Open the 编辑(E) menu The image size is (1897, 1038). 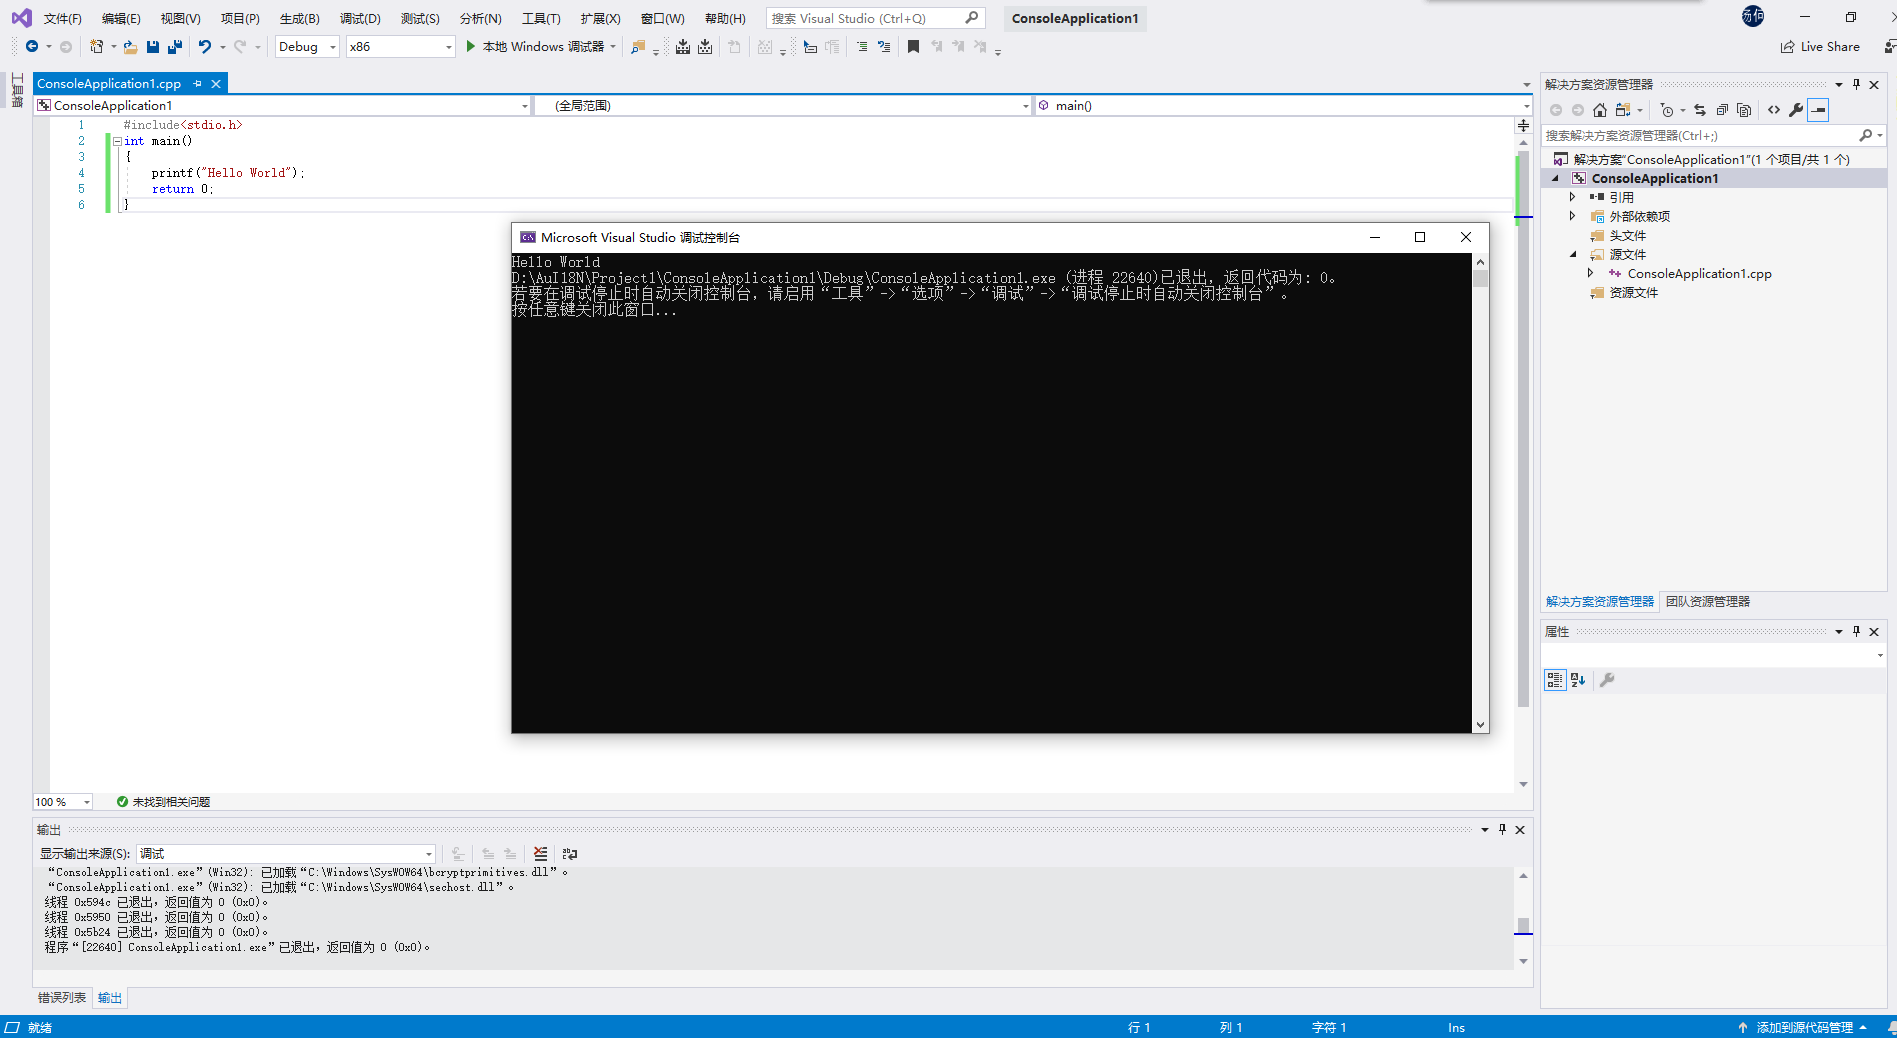pos(121,18)
